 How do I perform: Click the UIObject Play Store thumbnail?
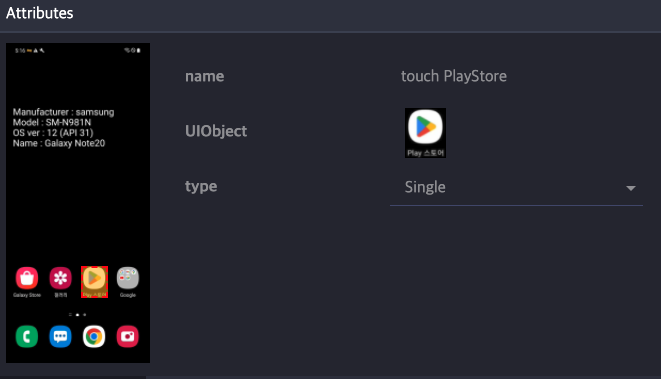pos(425,133)
